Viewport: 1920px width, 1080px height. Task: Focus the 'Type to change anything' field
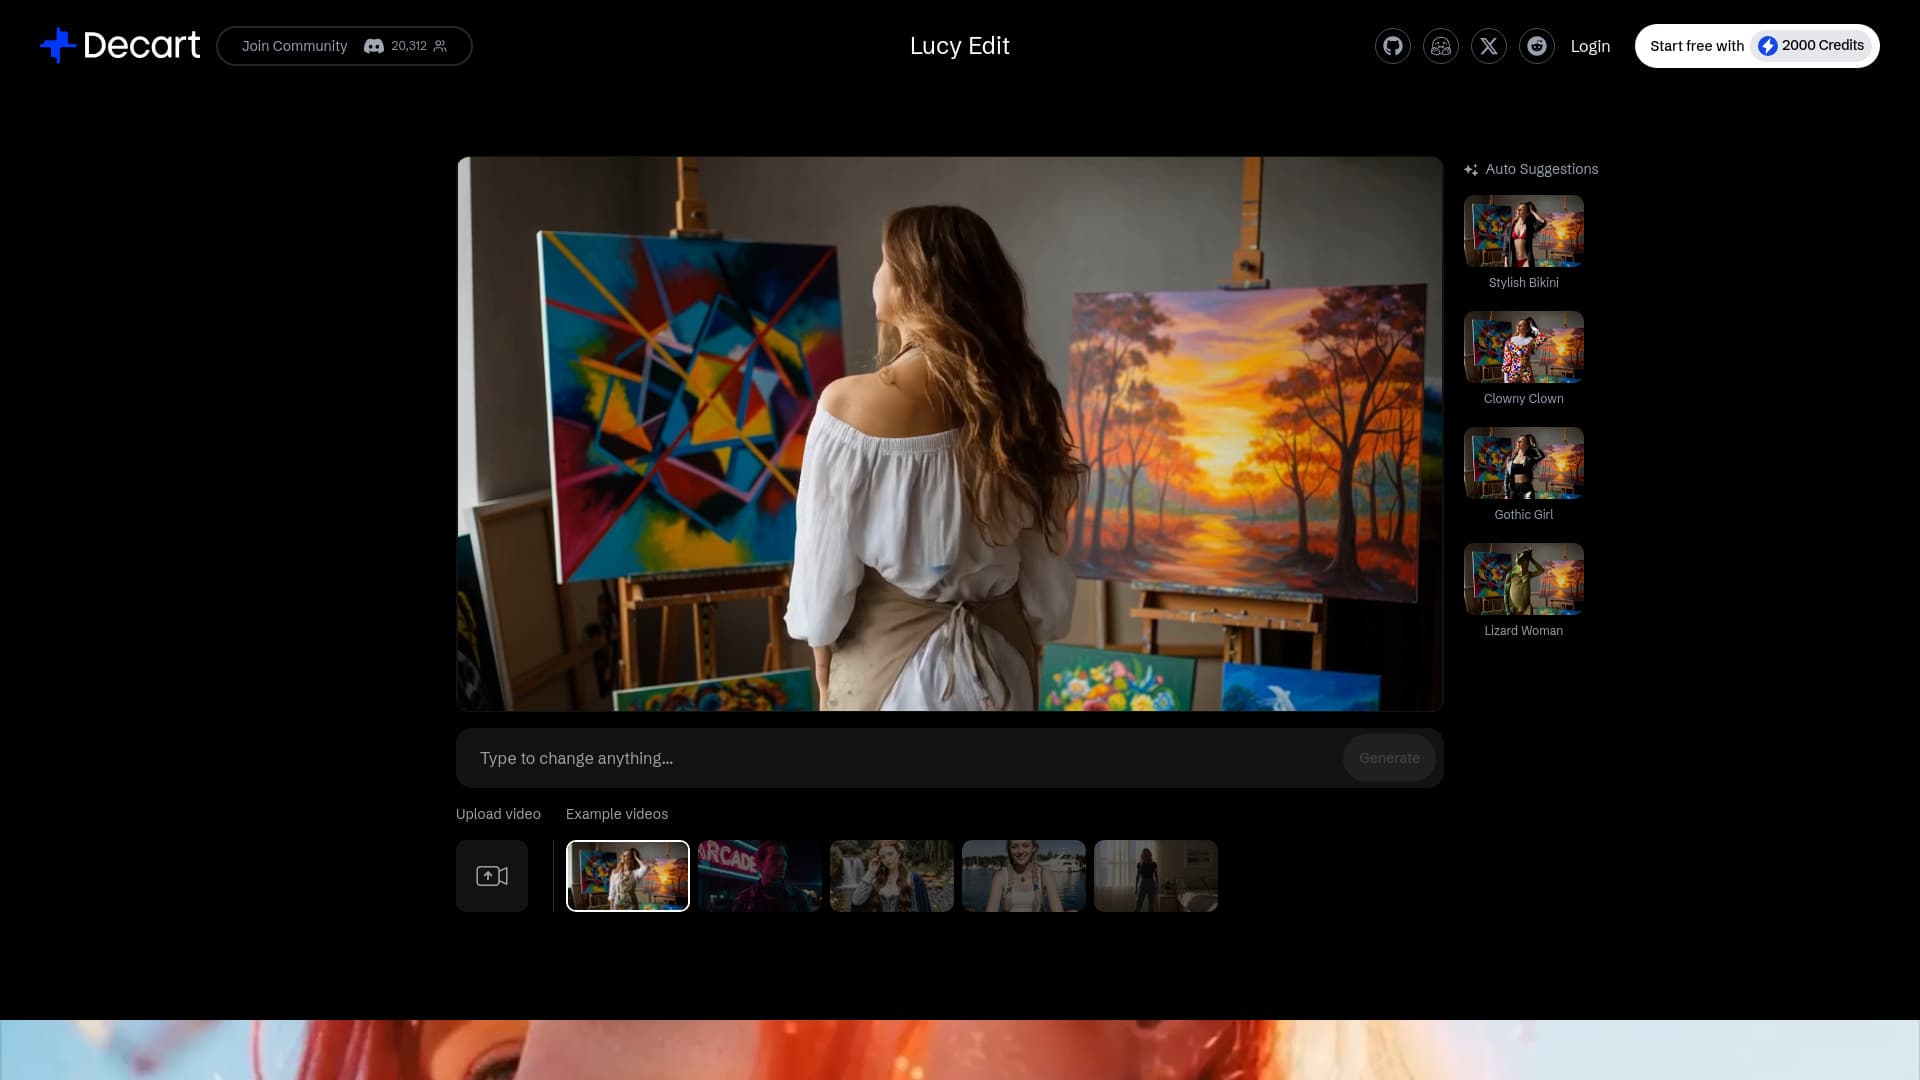[900, 758]
